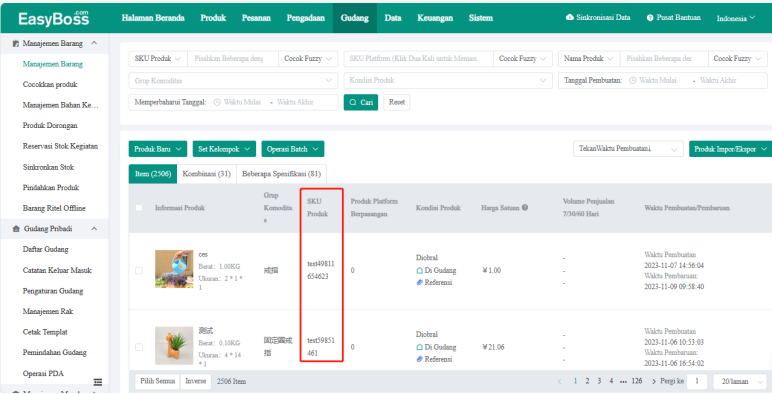This screenshot has height=394, width=772.
Task: Open Daftar Gudang in sidebar
Action: [45, 250]
